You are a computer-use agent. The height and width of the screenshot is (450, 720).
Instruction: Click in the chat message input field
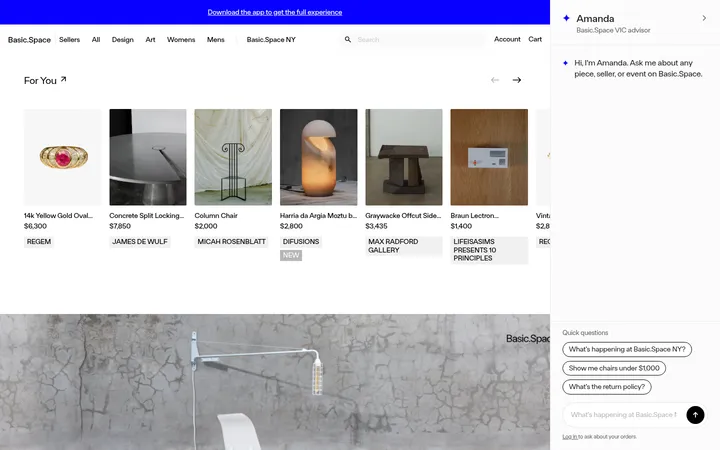tap(624, 415)
